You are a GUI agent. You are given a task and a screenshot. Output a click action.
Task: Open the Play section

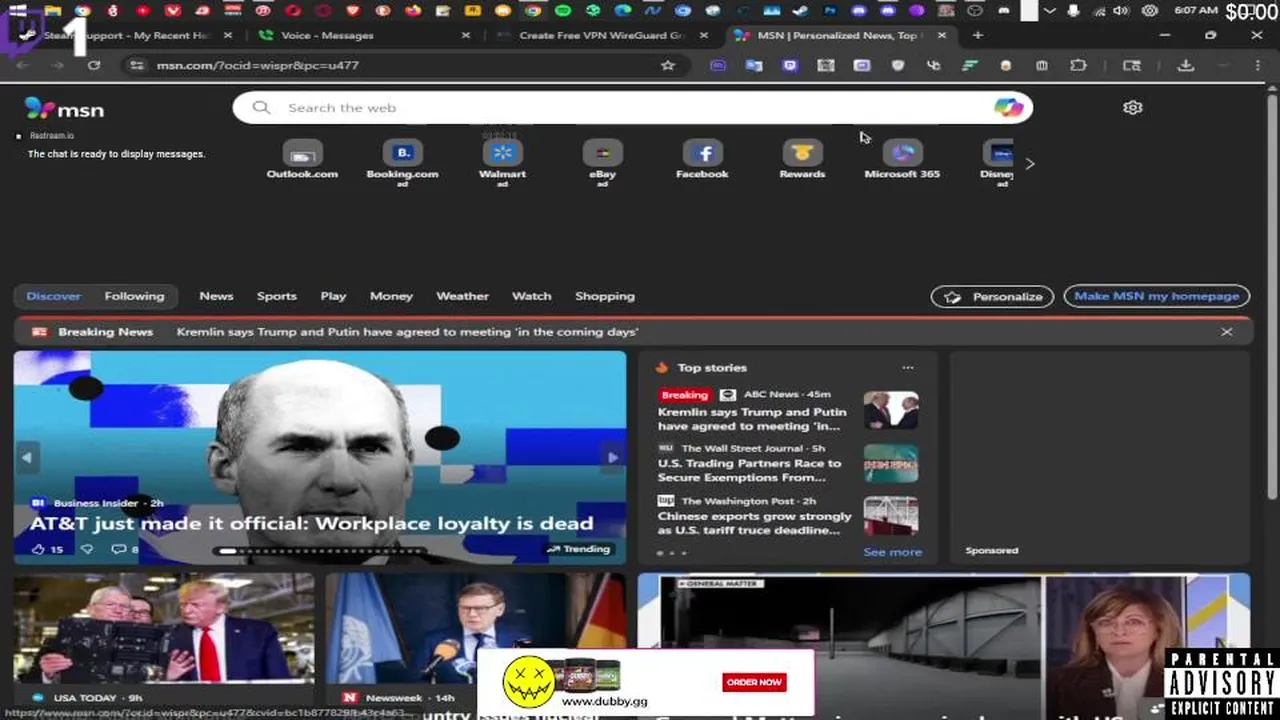click(333, 296)
